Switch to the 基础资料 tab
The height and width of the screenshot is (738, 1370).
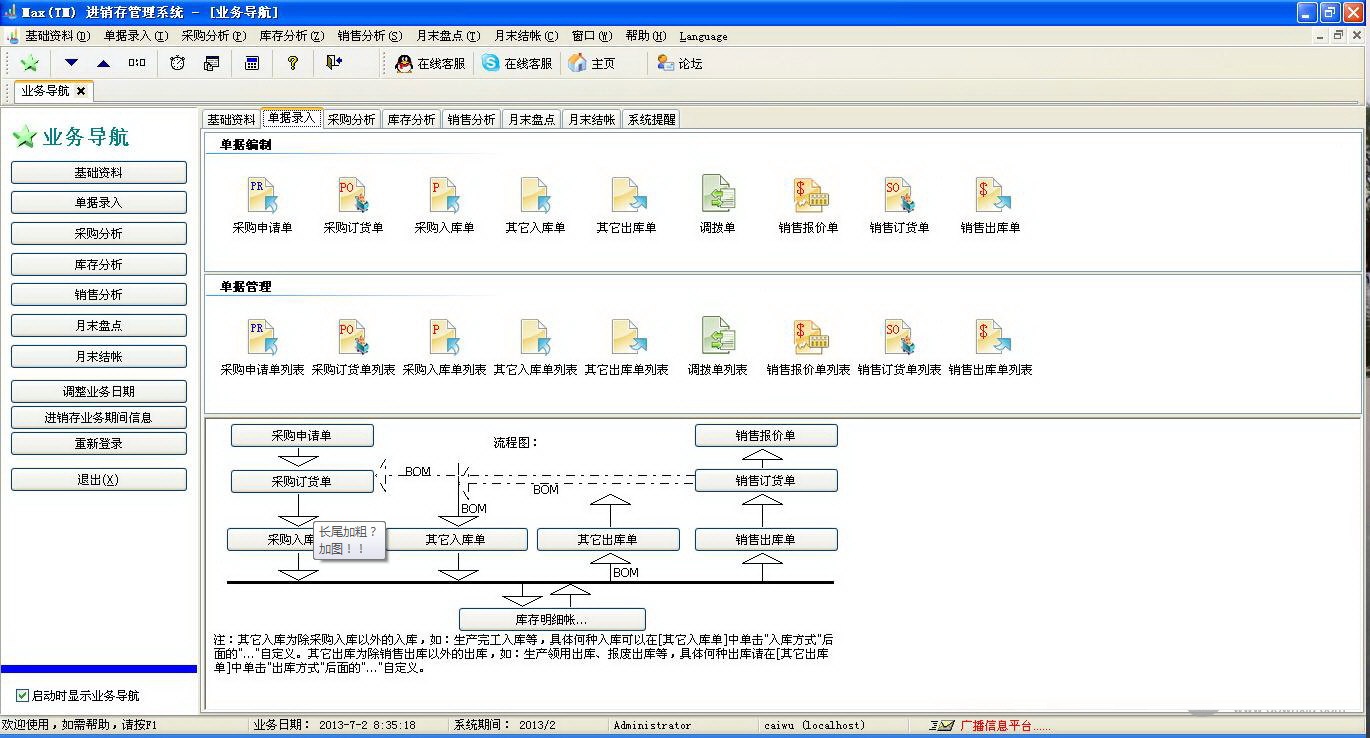tap(231, 119)
